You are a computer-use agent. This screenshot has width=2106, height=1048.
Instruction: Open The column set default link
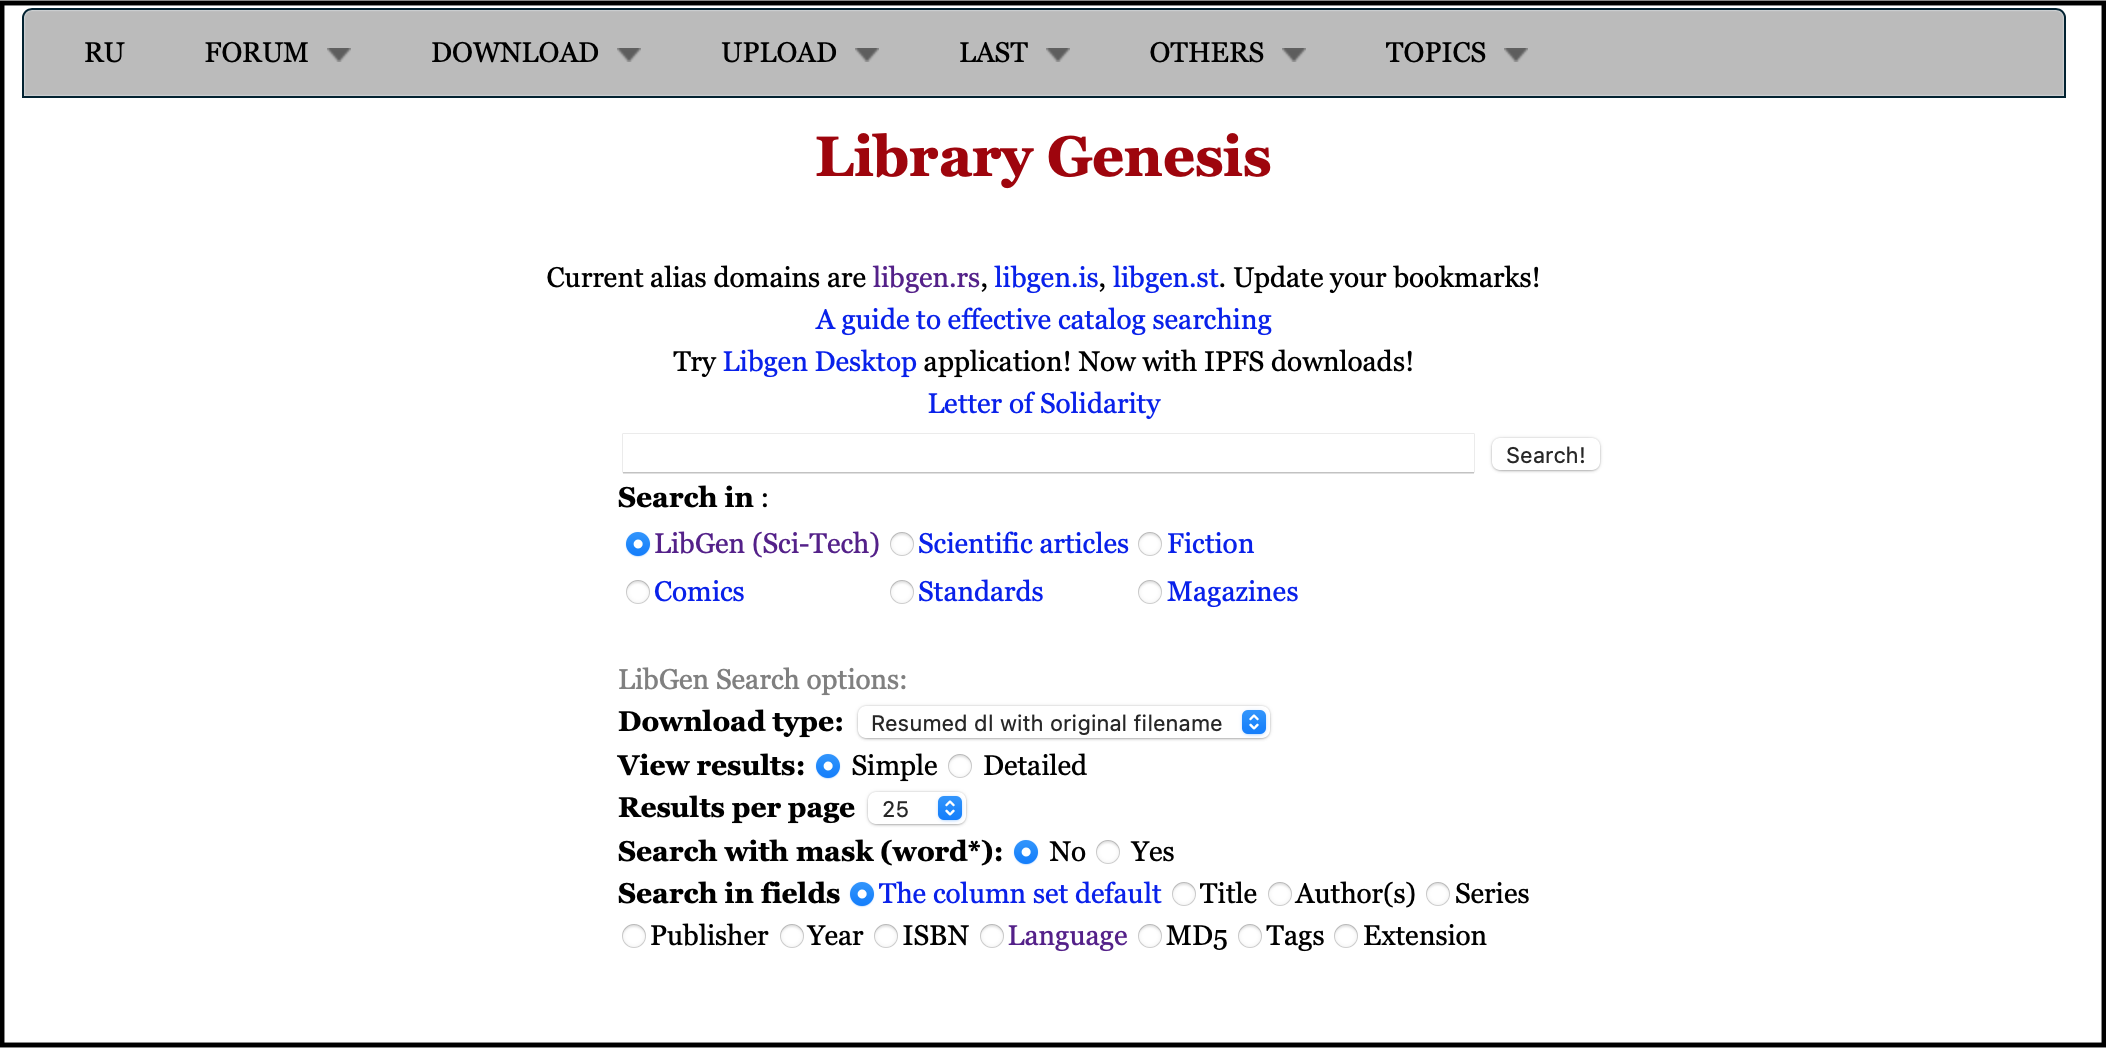click(1020, 893)
